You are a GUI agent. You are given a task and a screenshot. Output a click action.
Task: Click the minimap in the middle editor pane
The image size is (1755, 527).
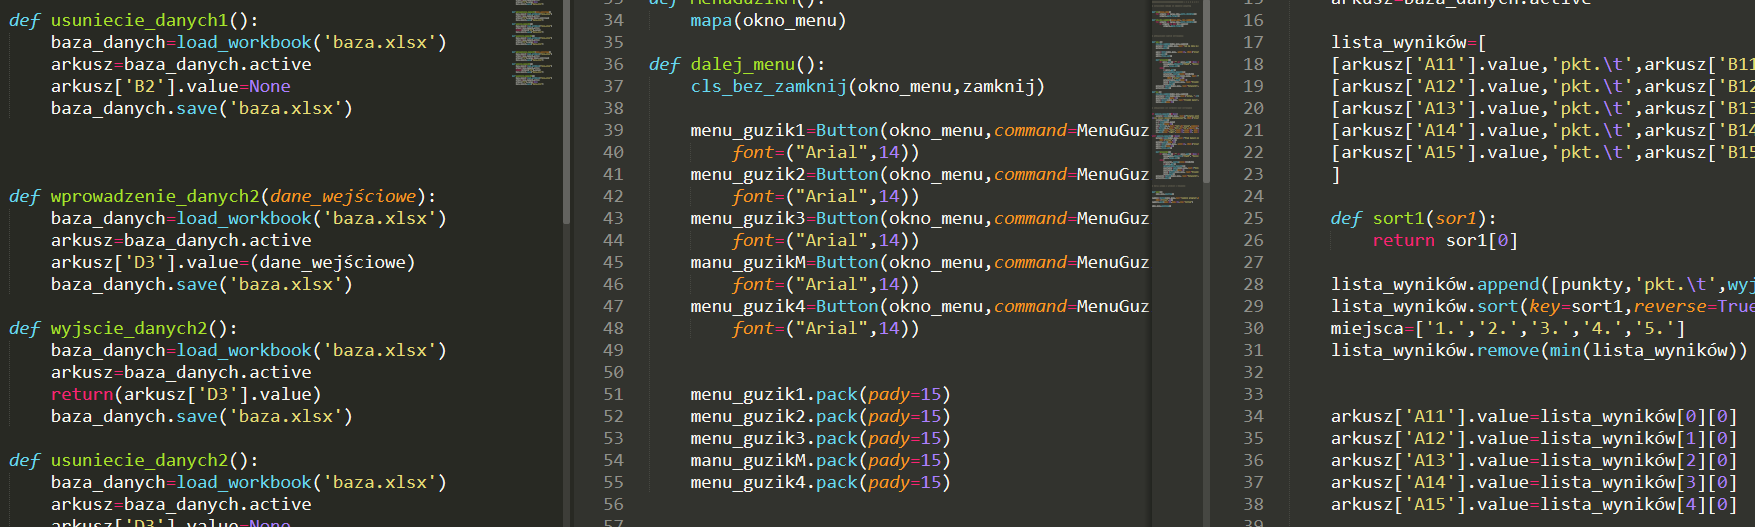(1177, 100)
